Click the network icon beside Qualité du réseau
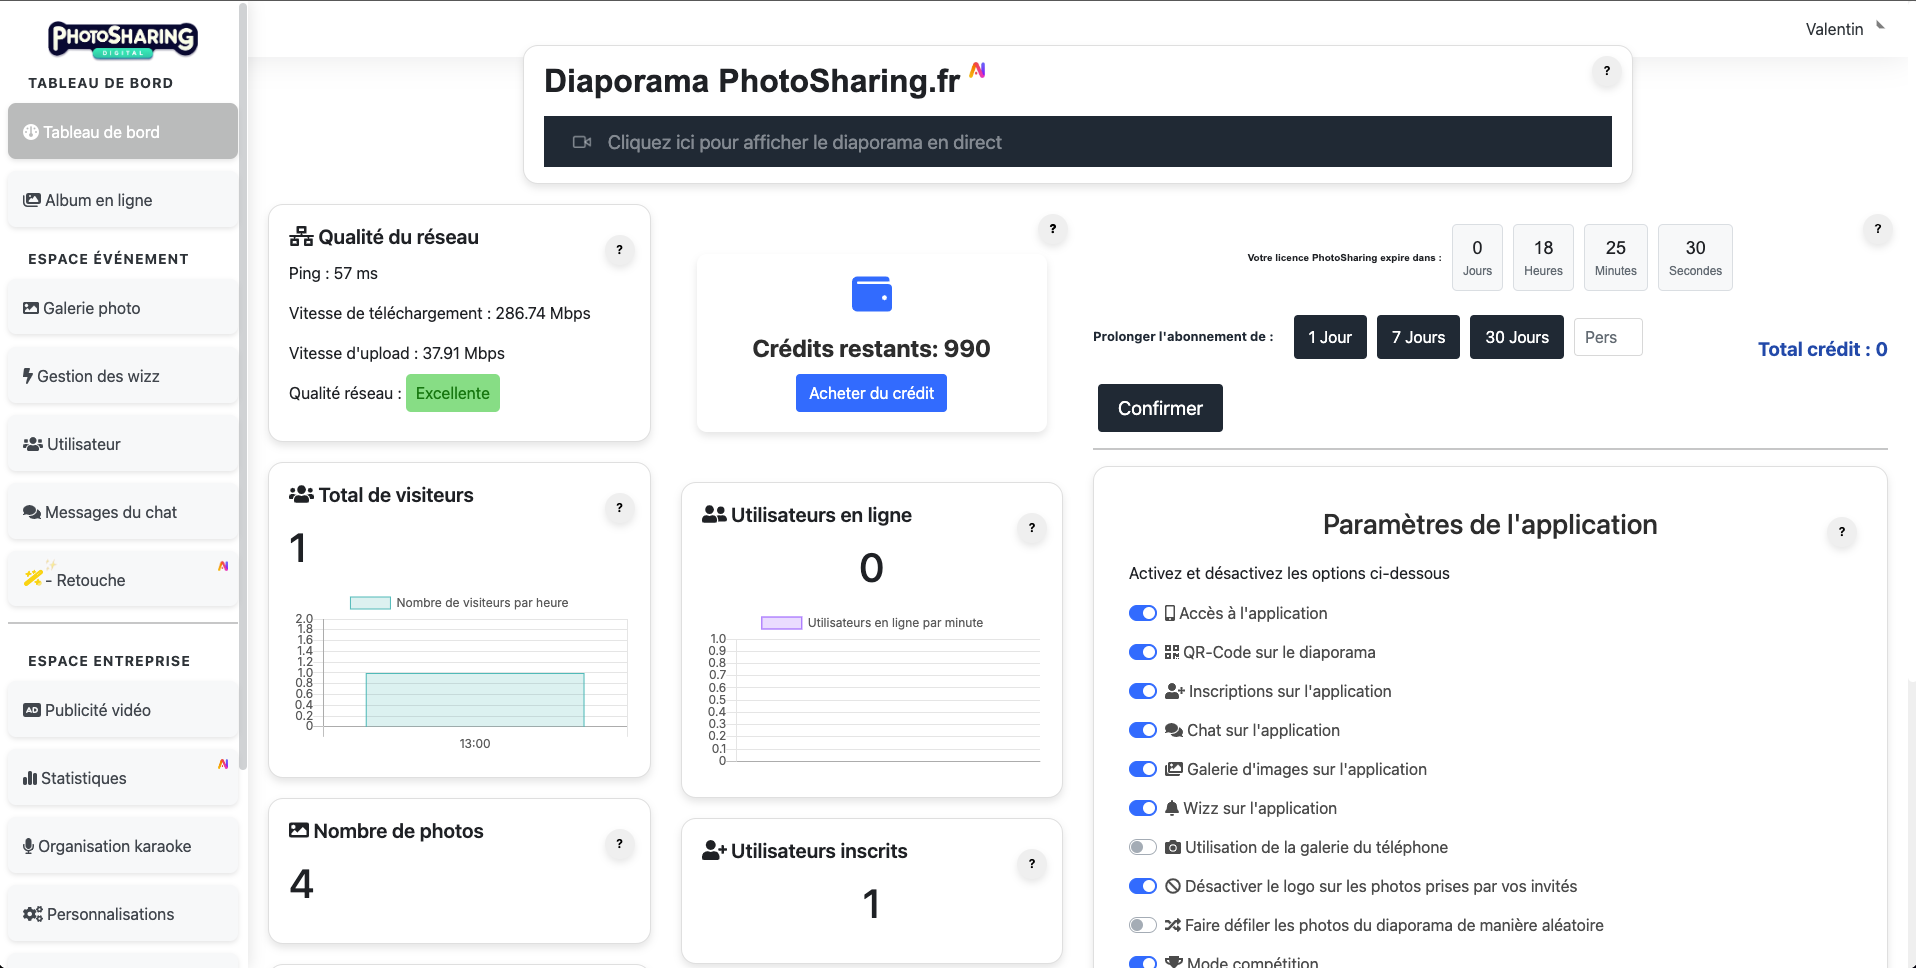 pos(301,237)
